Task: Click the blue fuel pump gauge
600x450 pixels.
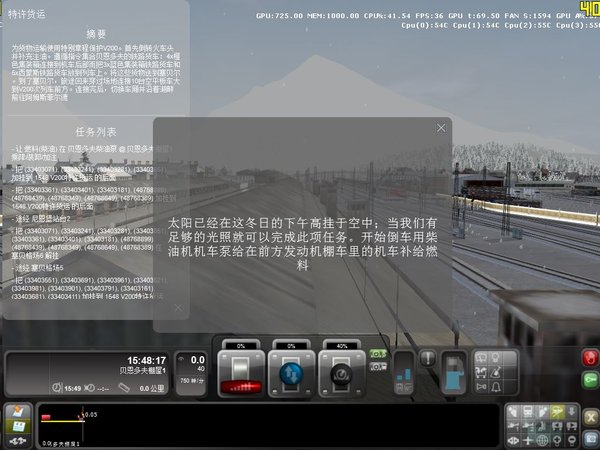Action: click(x=454, y=373)
